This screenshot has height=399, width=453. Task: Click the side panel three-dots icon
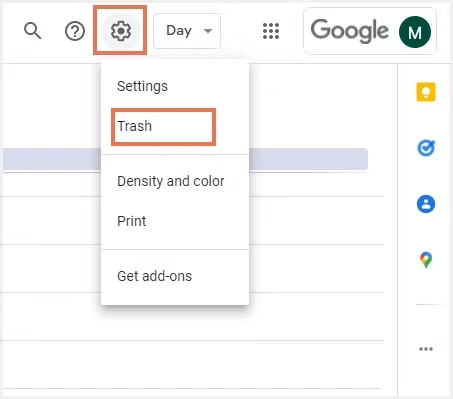tap(426, 349)
